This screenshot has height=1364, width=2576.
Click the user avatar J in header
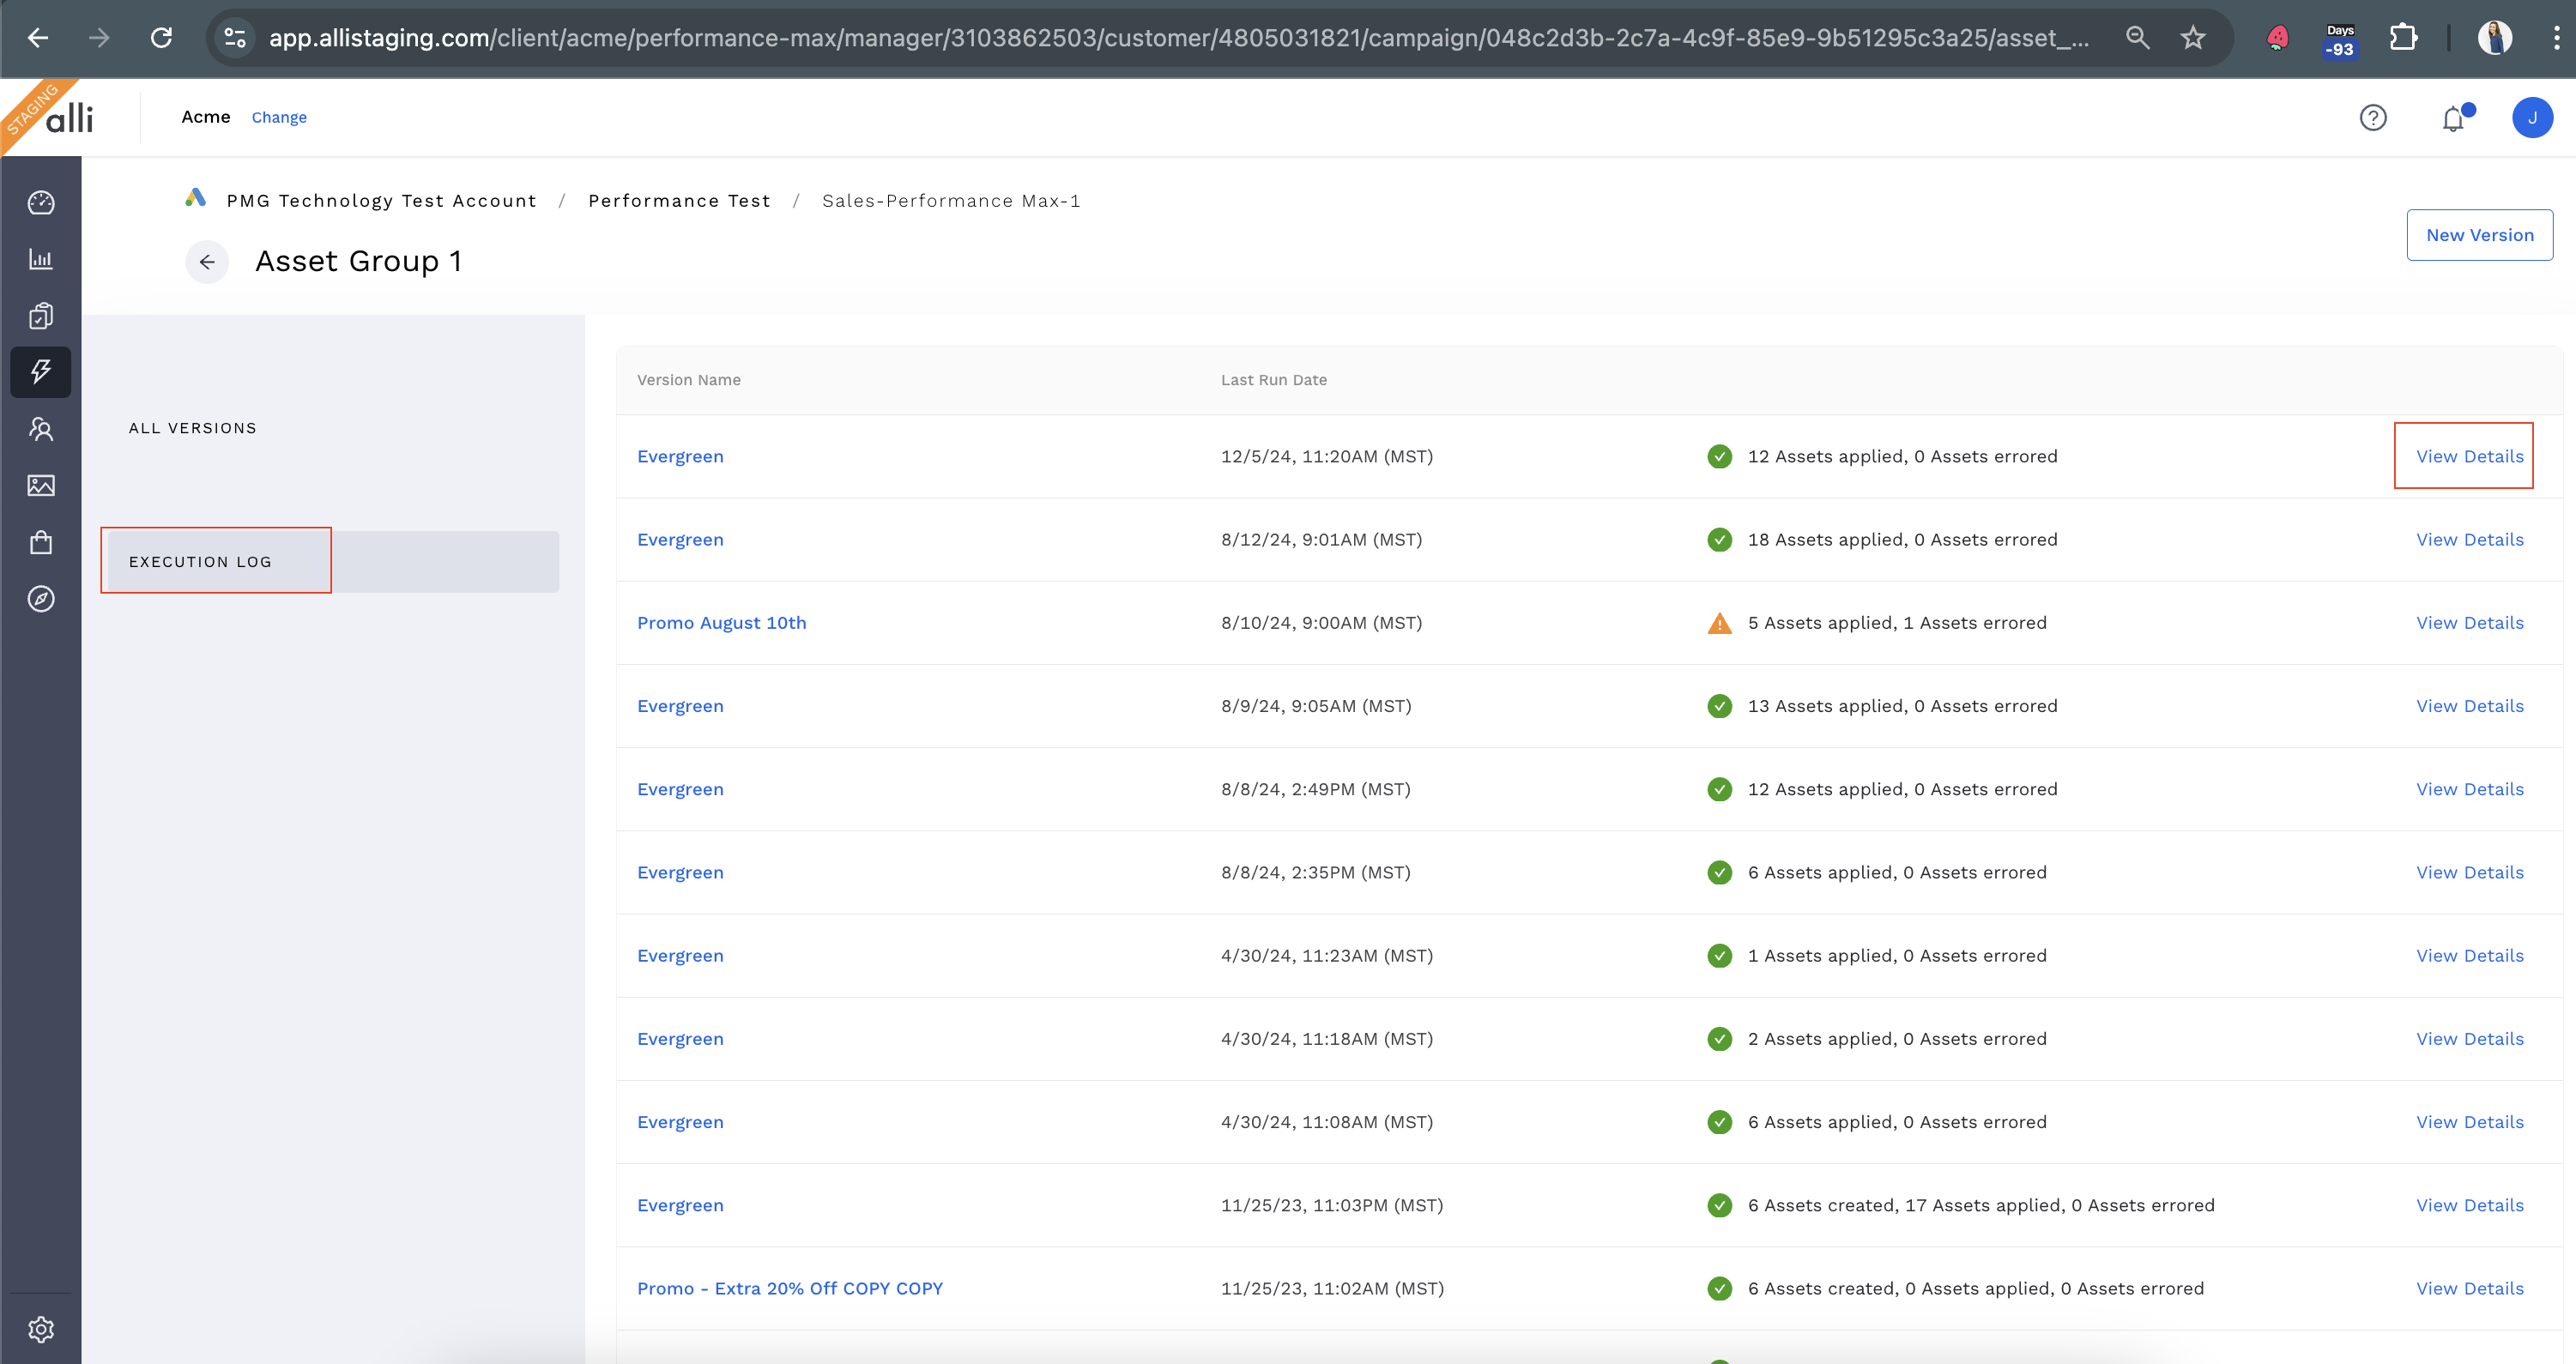(x=2531, y=118)
